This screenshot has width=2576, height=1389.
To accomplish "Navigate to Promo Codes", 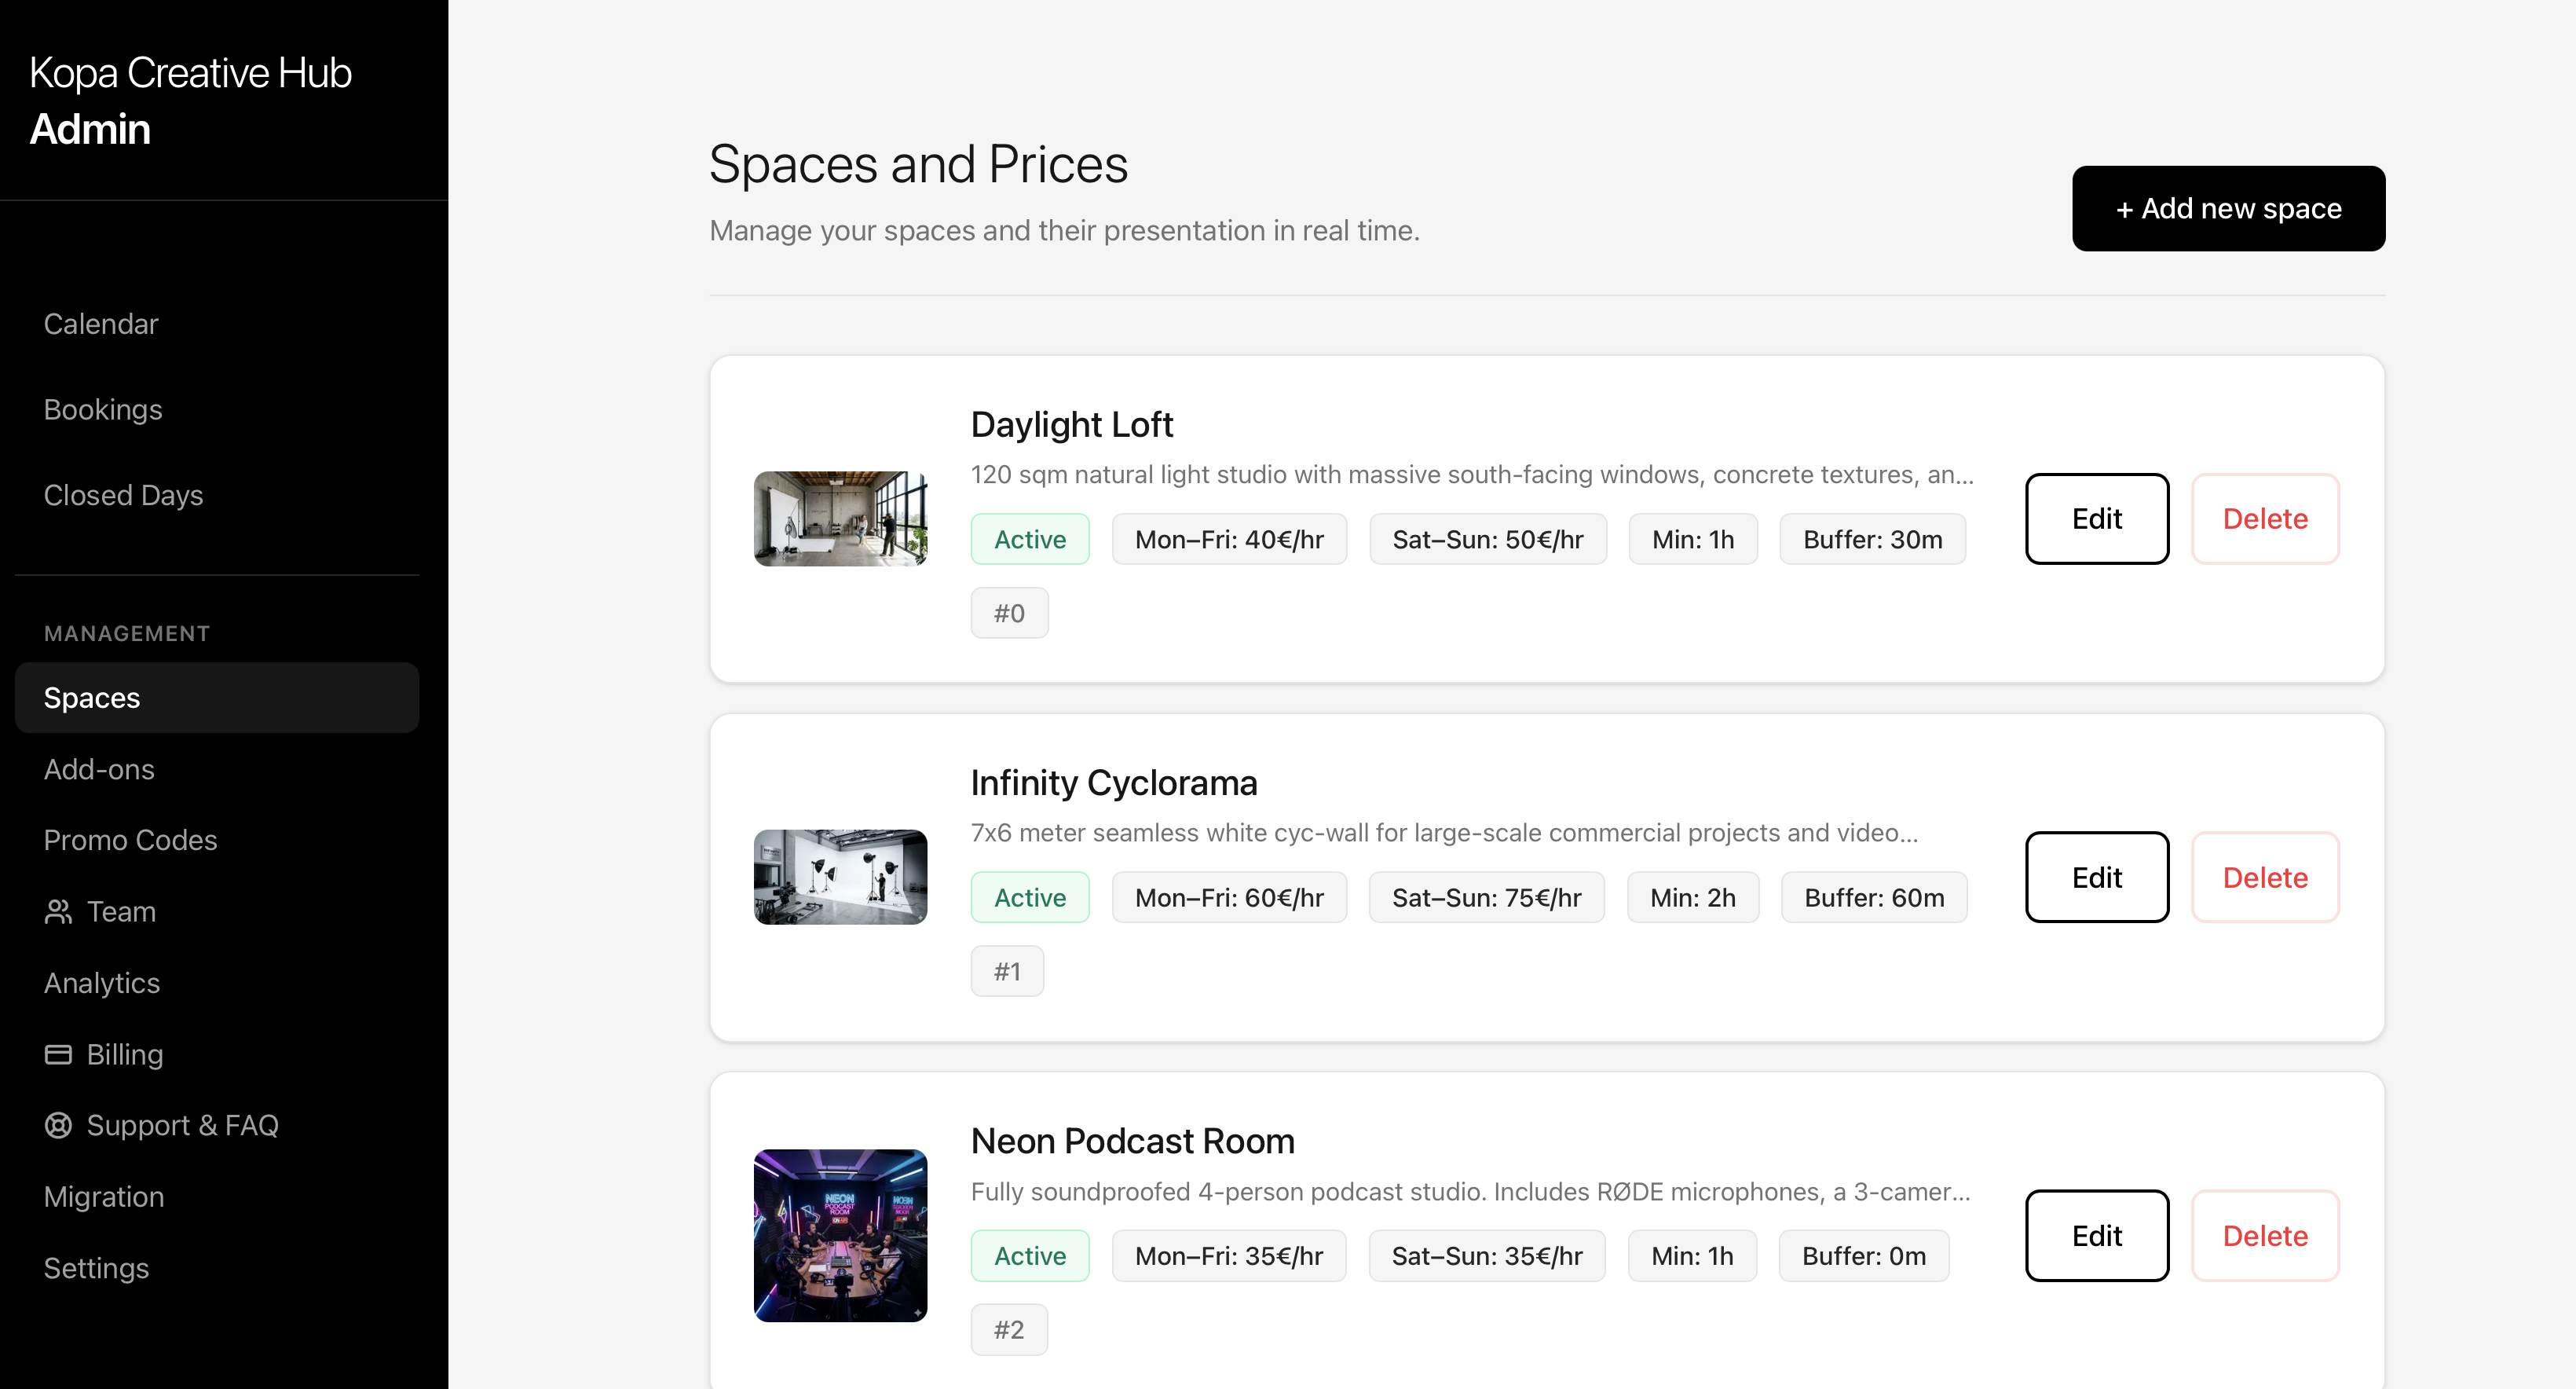I will point(130,840).
